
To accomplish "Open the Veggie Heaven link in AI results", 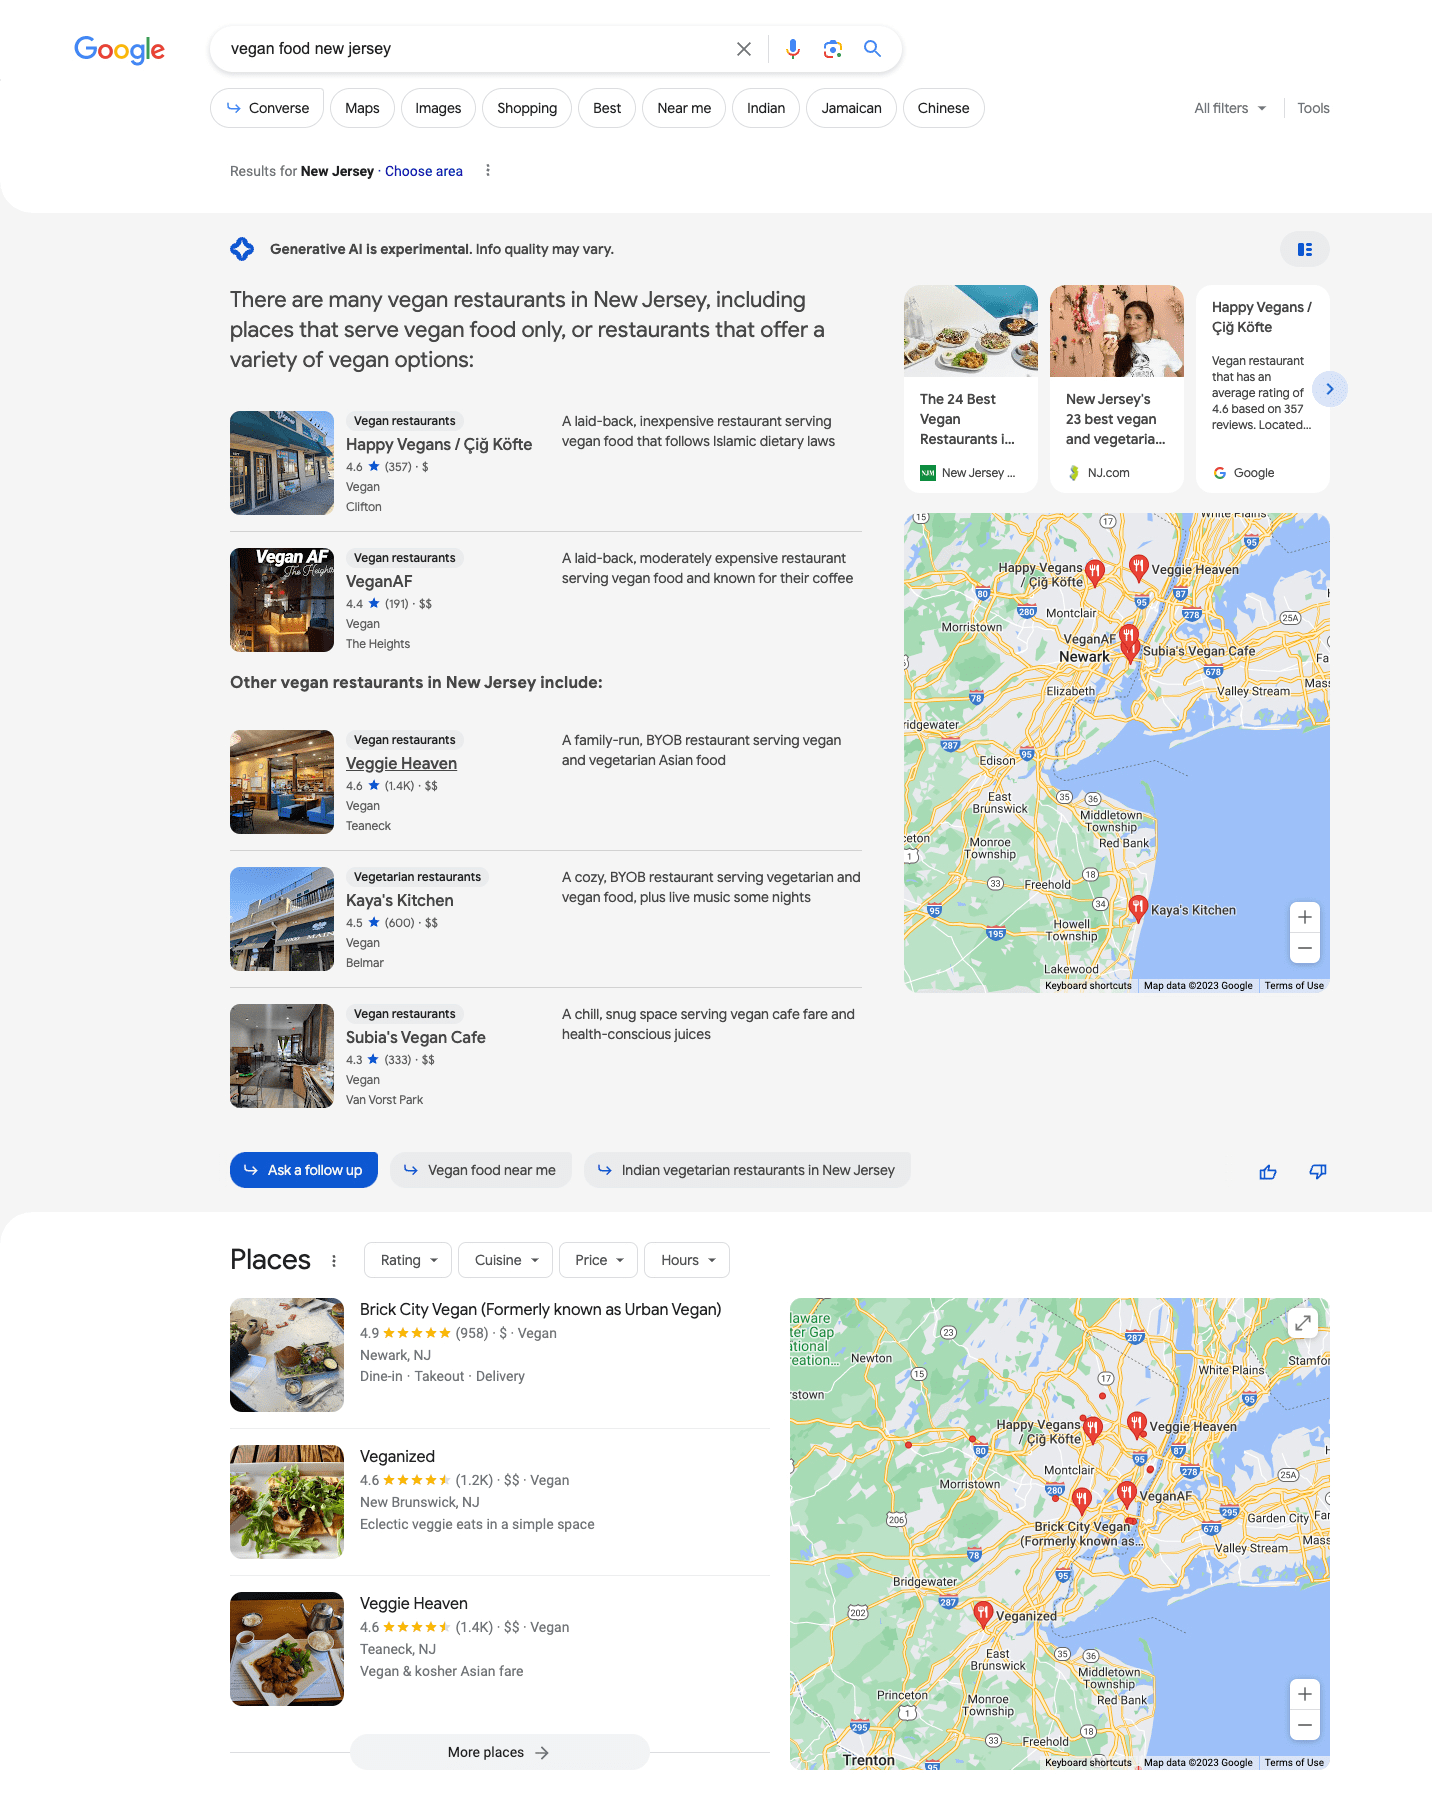I will pyautogui.click(x=401, y=763).
